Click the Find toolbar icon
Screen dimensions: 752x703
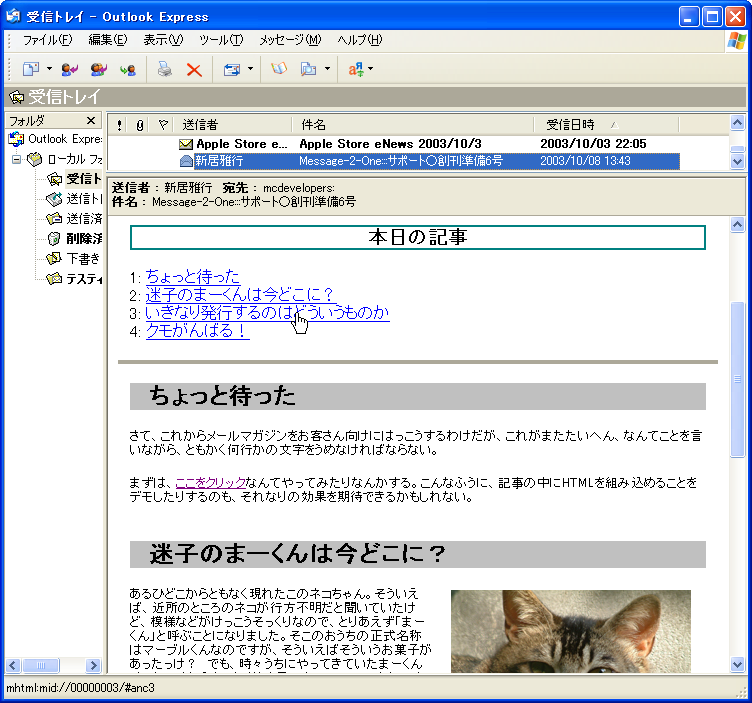[308, 69]
